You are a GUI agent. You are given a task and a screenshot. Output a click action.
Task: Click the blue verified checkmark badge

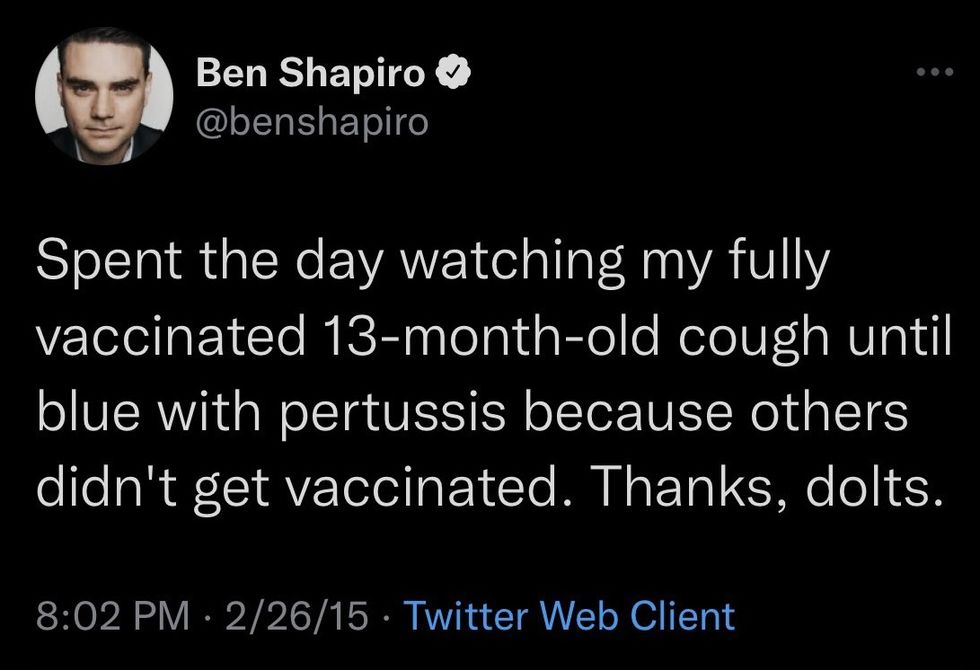[x=453, y=73]
